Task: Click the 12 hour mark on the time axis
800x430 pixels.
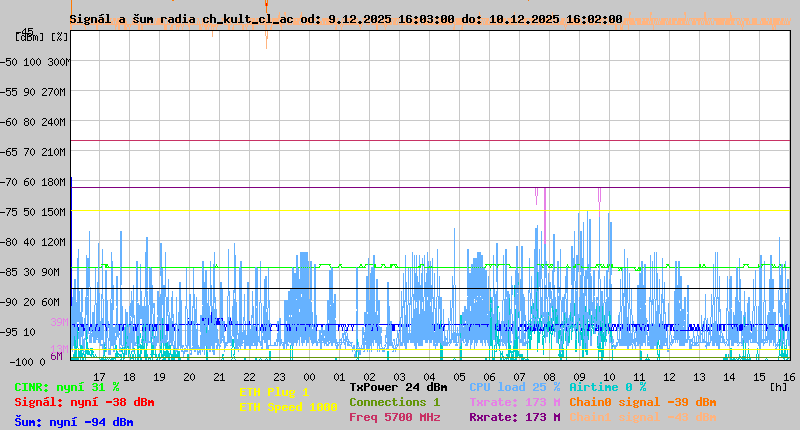Action: coord(669,376)
